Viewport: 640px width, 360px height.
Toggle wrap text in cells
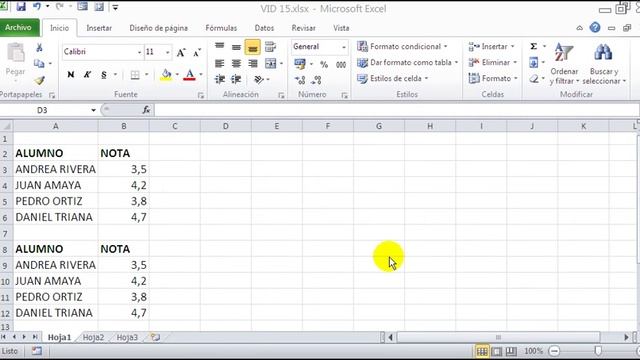click(270, 47)
